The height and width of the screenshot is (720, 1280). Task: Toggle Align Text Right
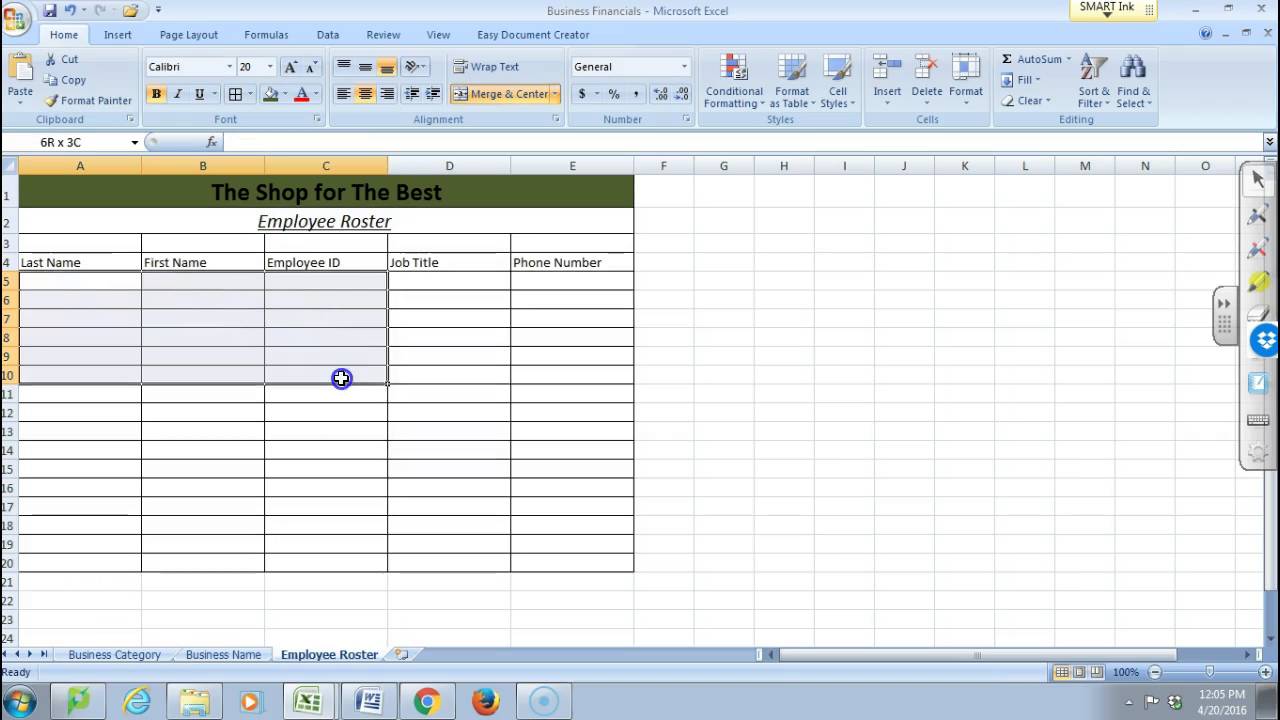[x=387, y=94]
